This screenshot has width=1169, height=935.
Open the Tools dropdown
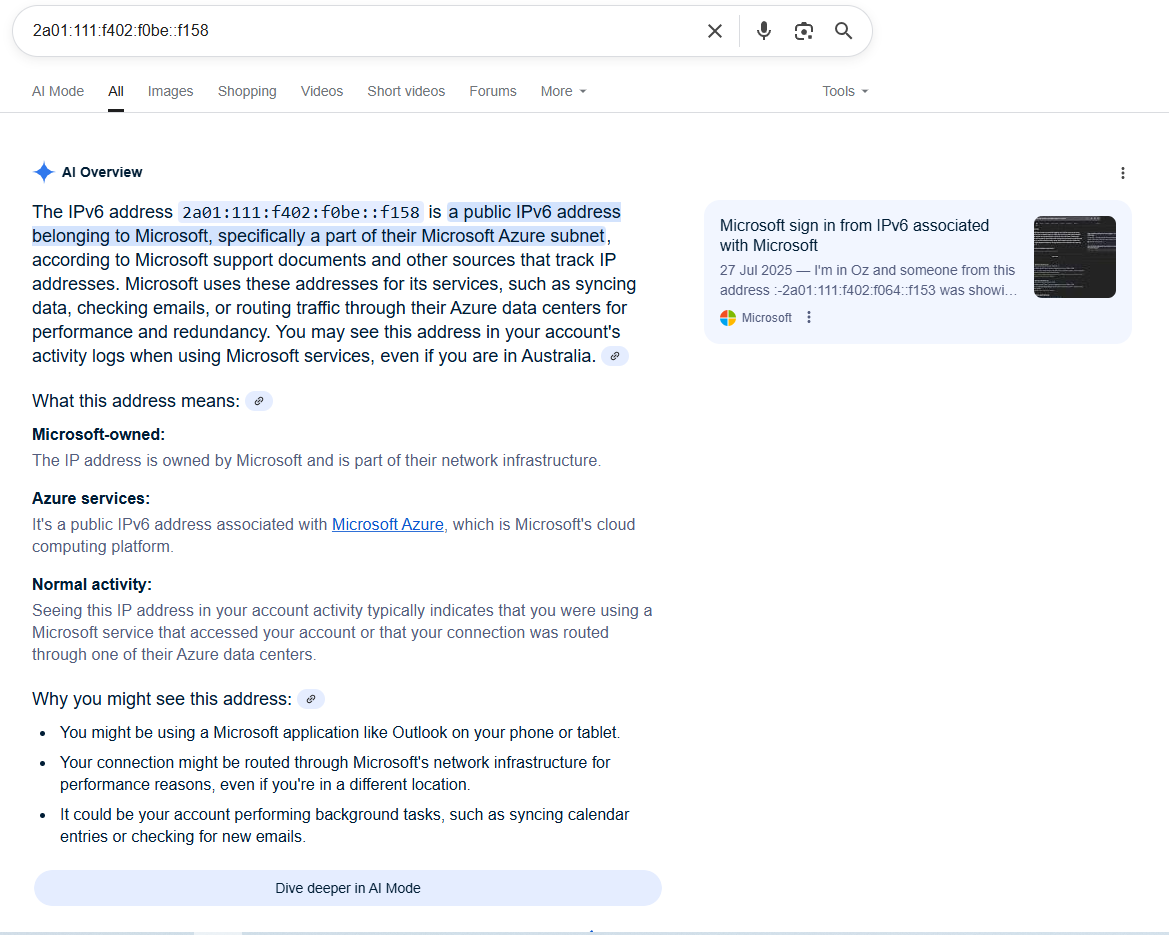845,91
